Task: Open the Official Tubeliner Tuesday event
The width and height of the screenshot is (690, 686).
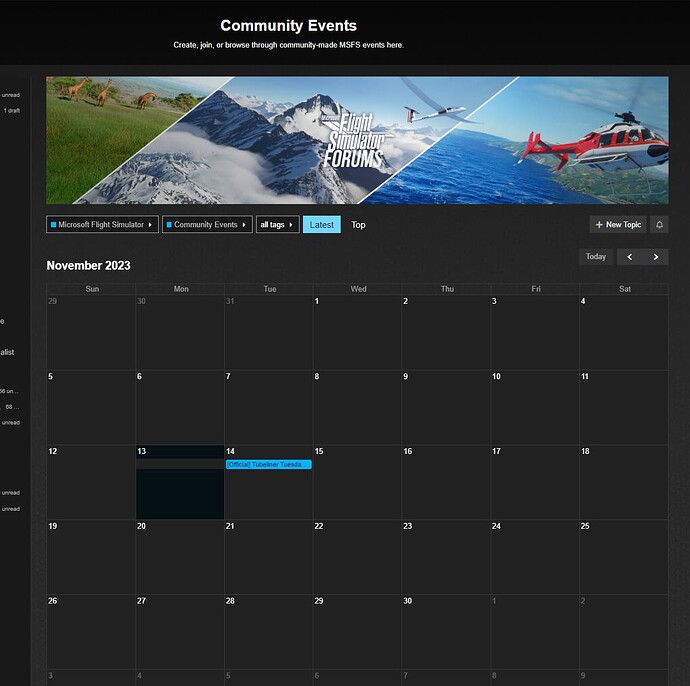Action: (x=268, y=465)
